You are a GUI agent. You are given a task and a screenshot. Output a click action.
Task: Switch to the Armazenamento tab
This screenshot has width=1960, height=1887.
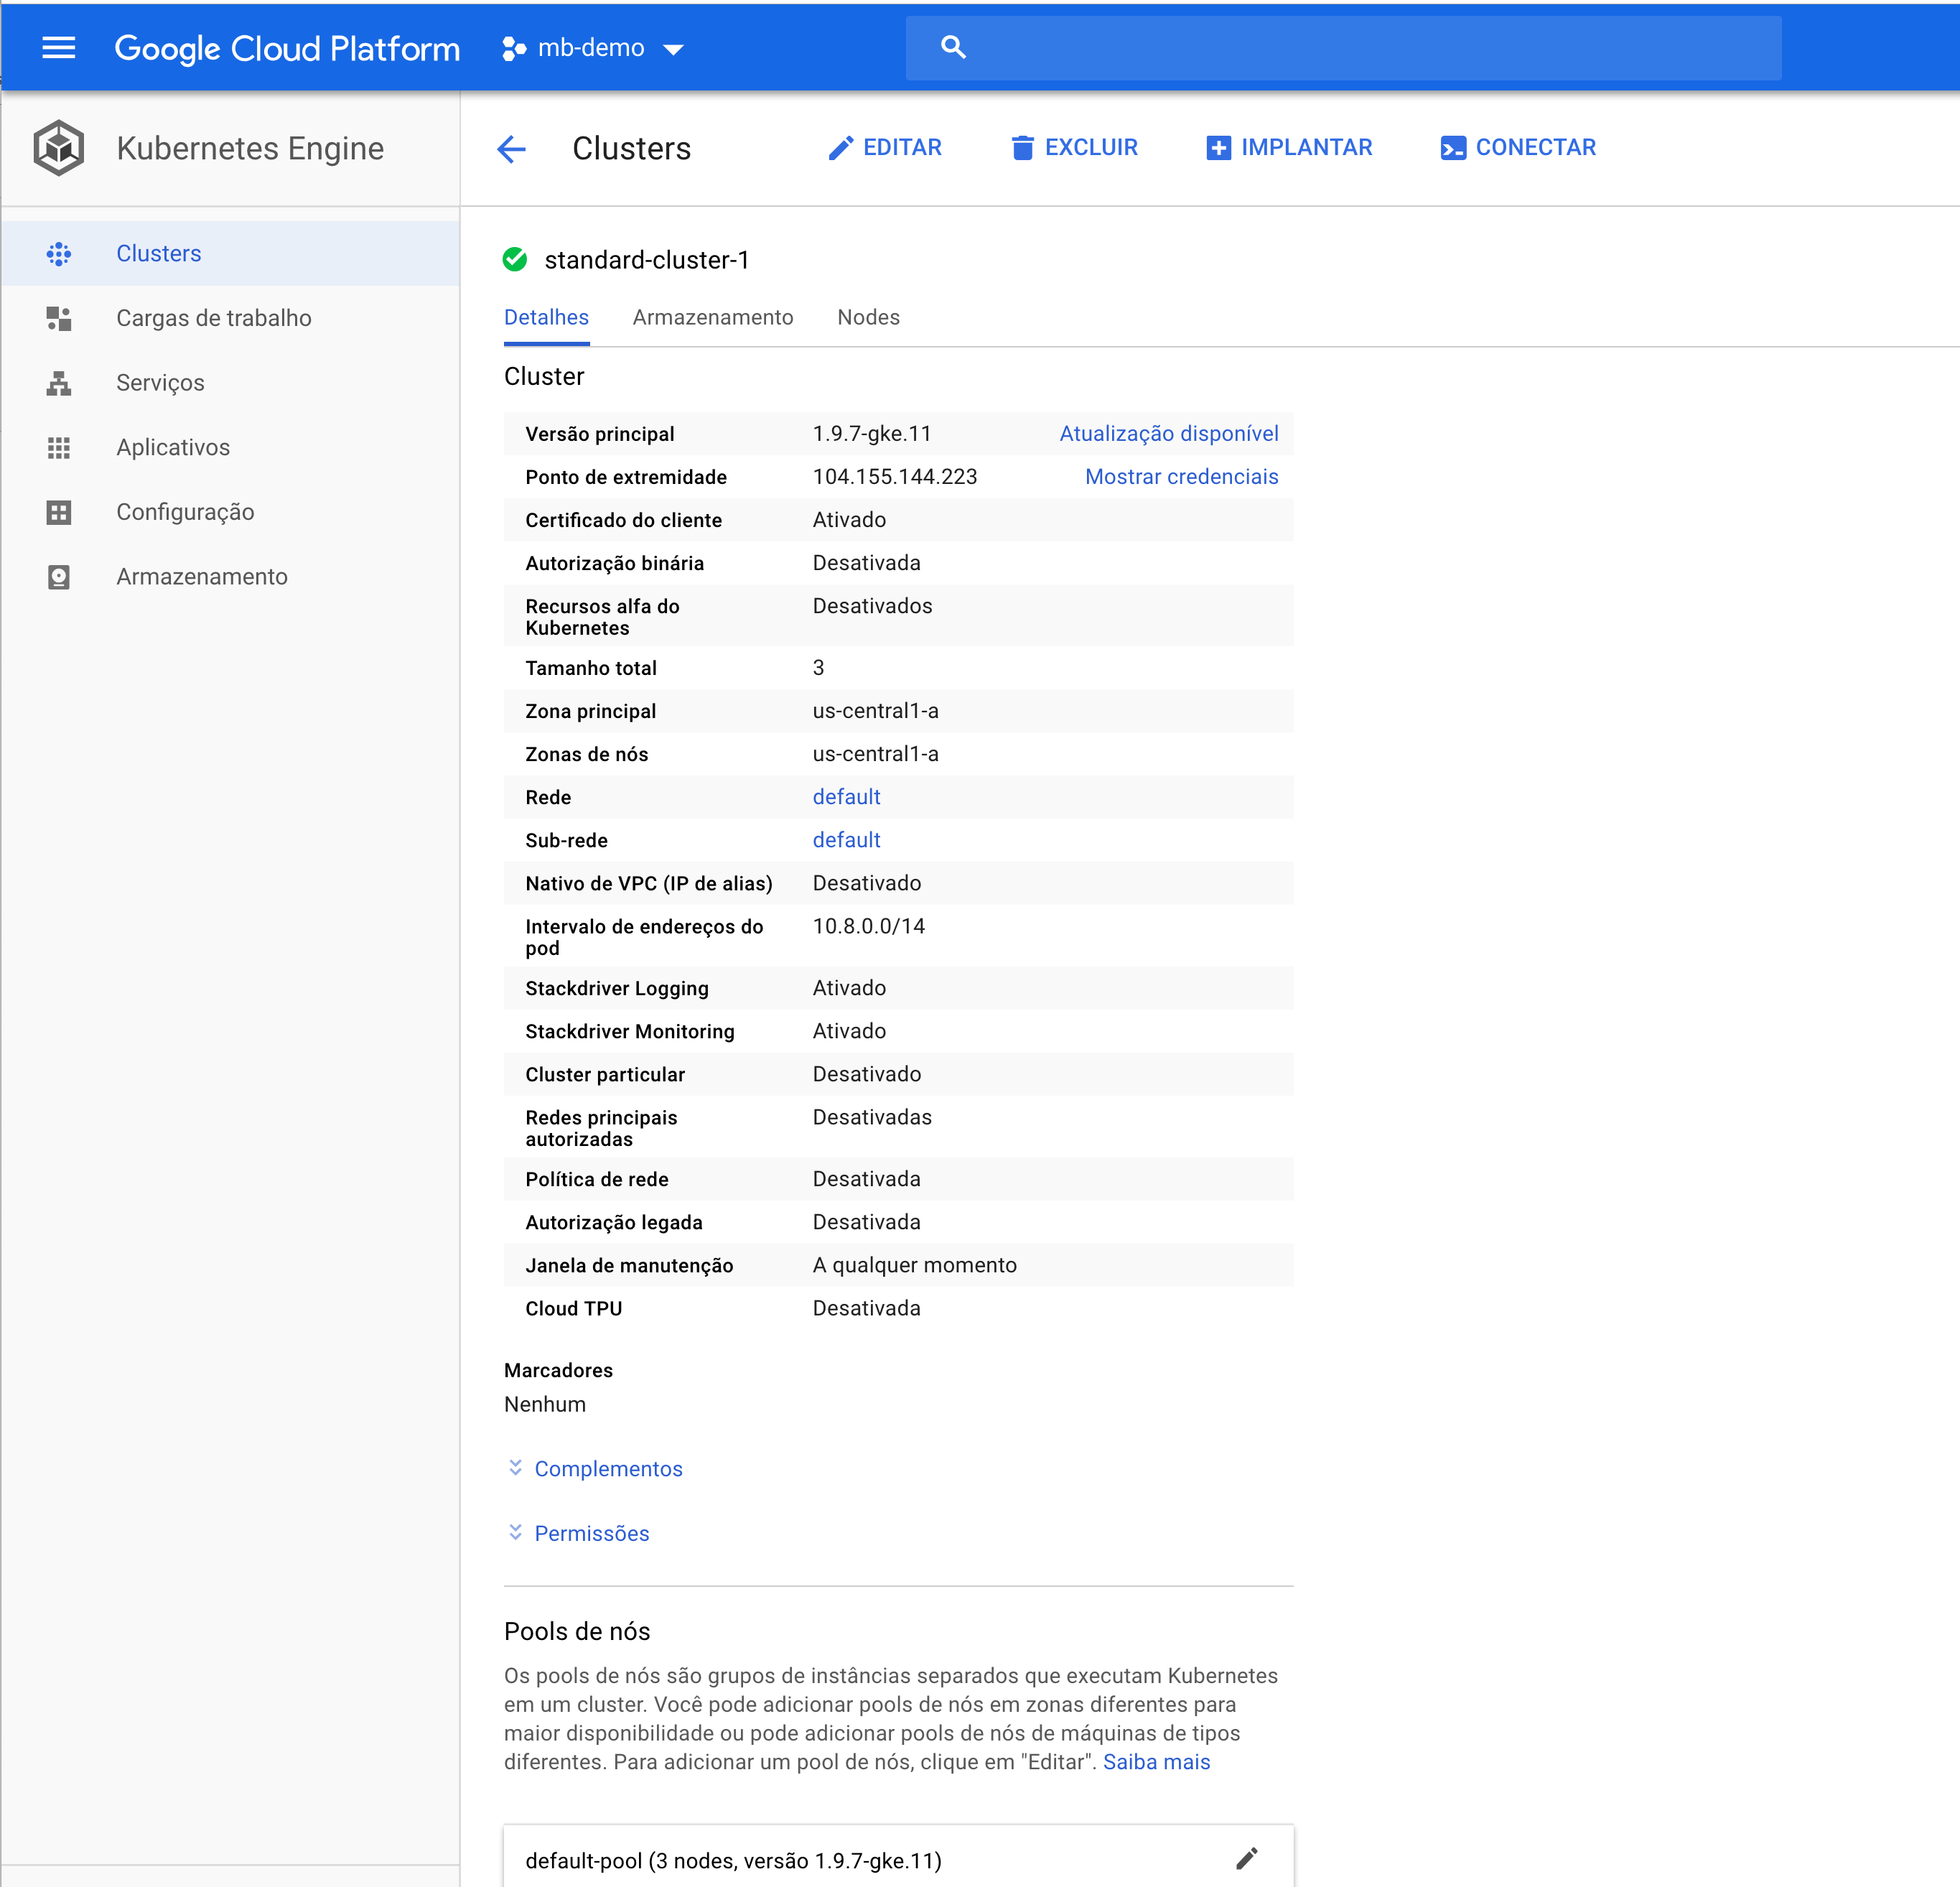coord(713,317)
